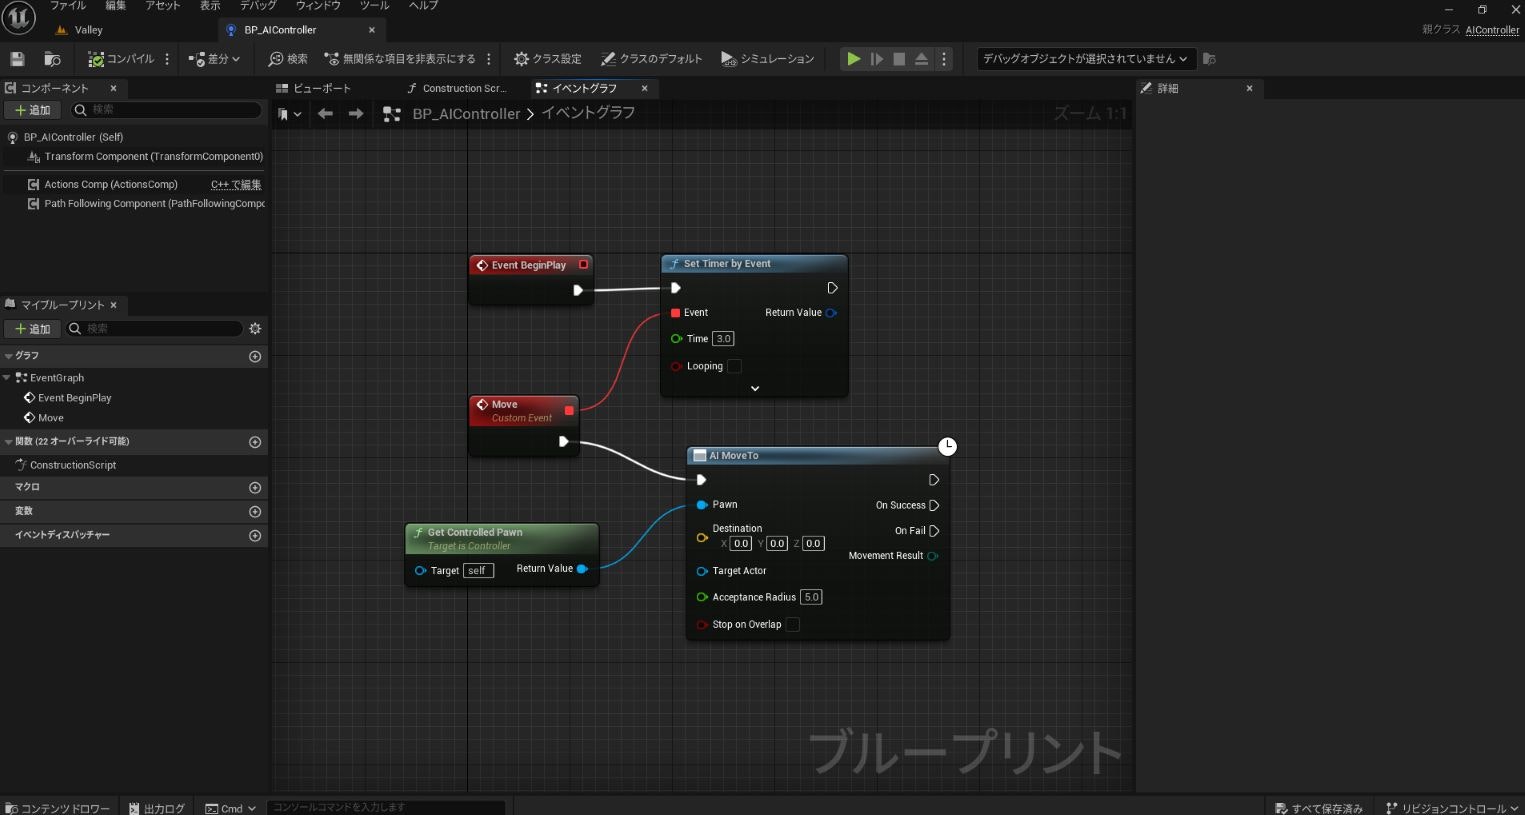The height and width of the screenshot is (815, 1525).
Task: Select Move event in My Blueprint
Action: coord(50,418)
